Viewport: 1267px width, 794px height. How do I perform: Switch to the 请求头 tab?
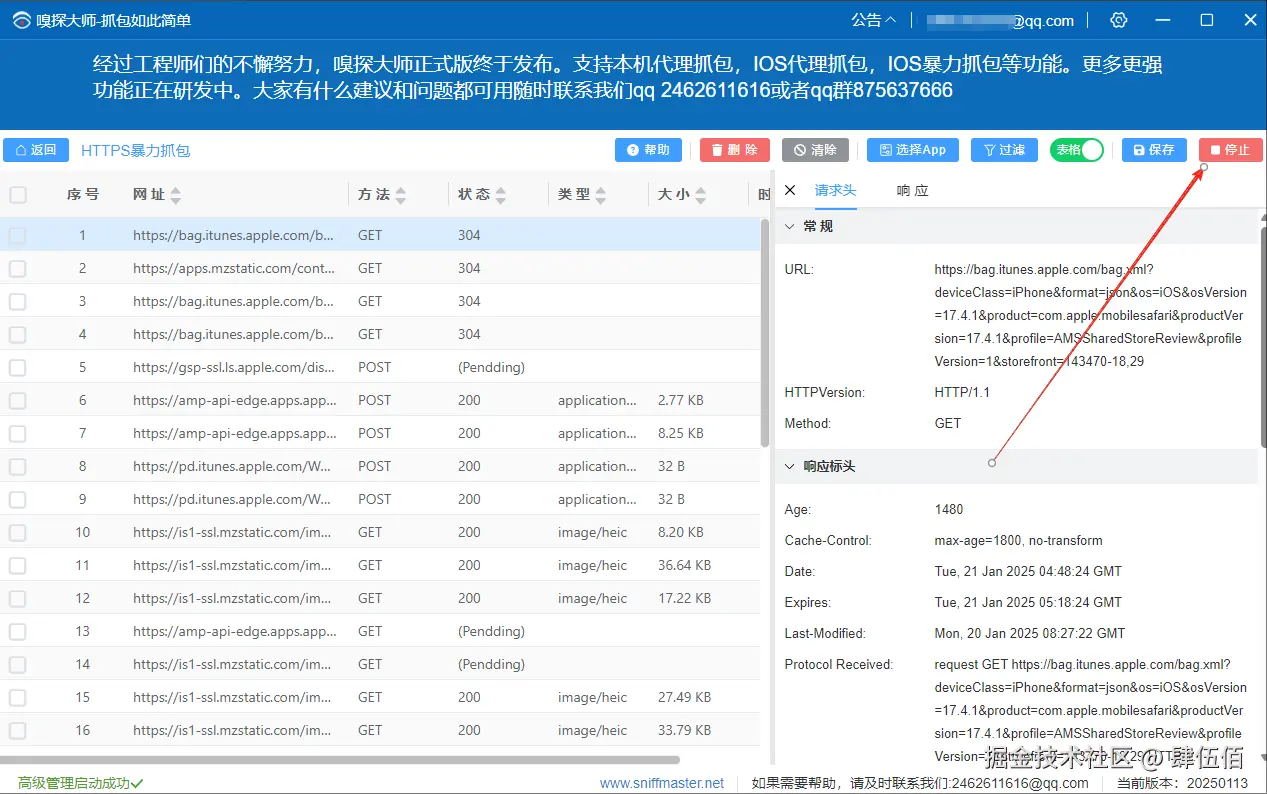[x=835, y=190]
